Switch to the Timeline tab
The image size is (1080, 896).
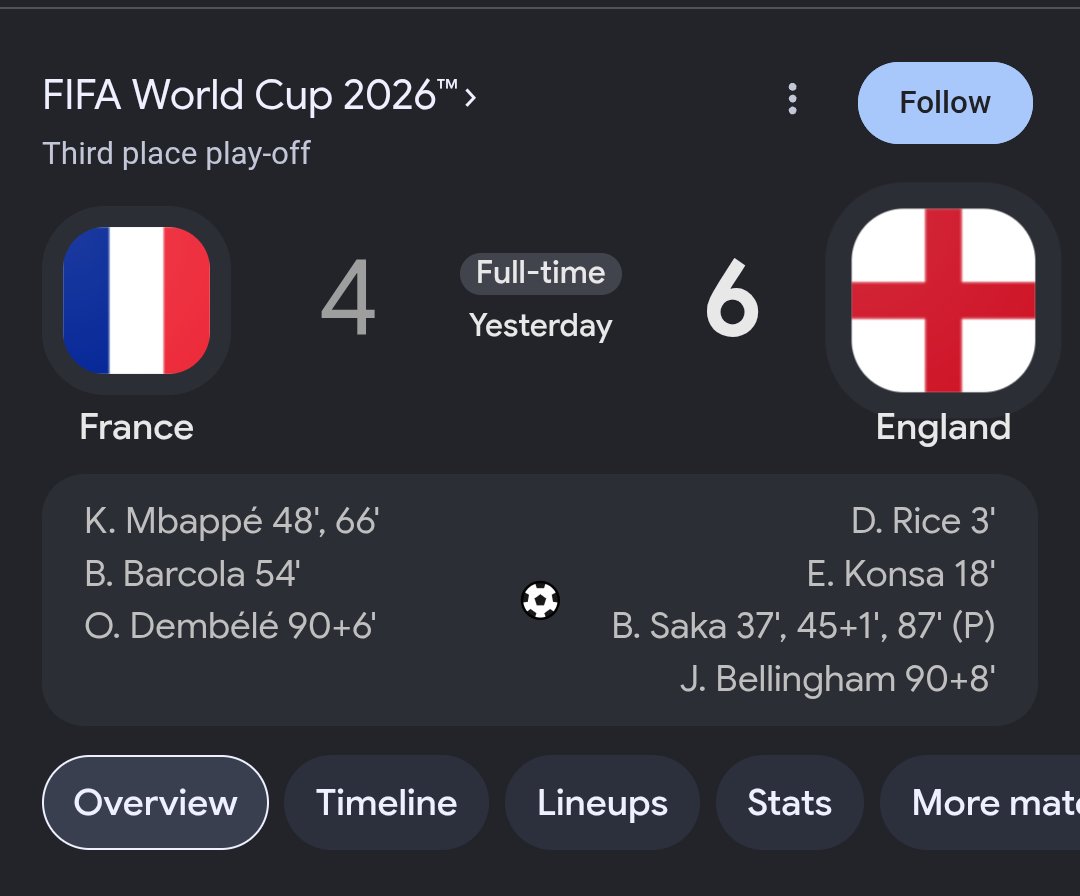(386, 802)
